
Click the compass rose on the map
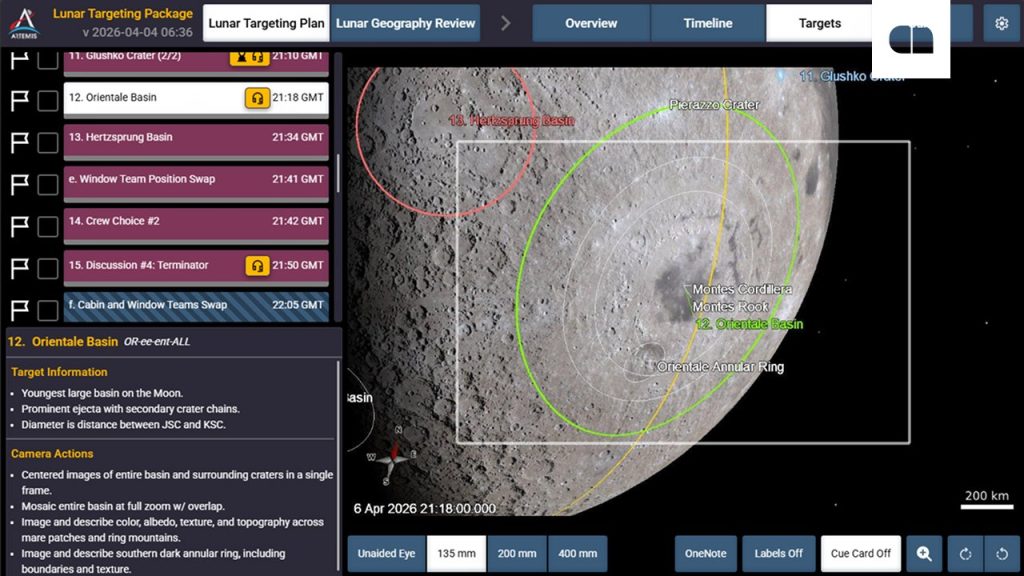[x=392, y=456]
